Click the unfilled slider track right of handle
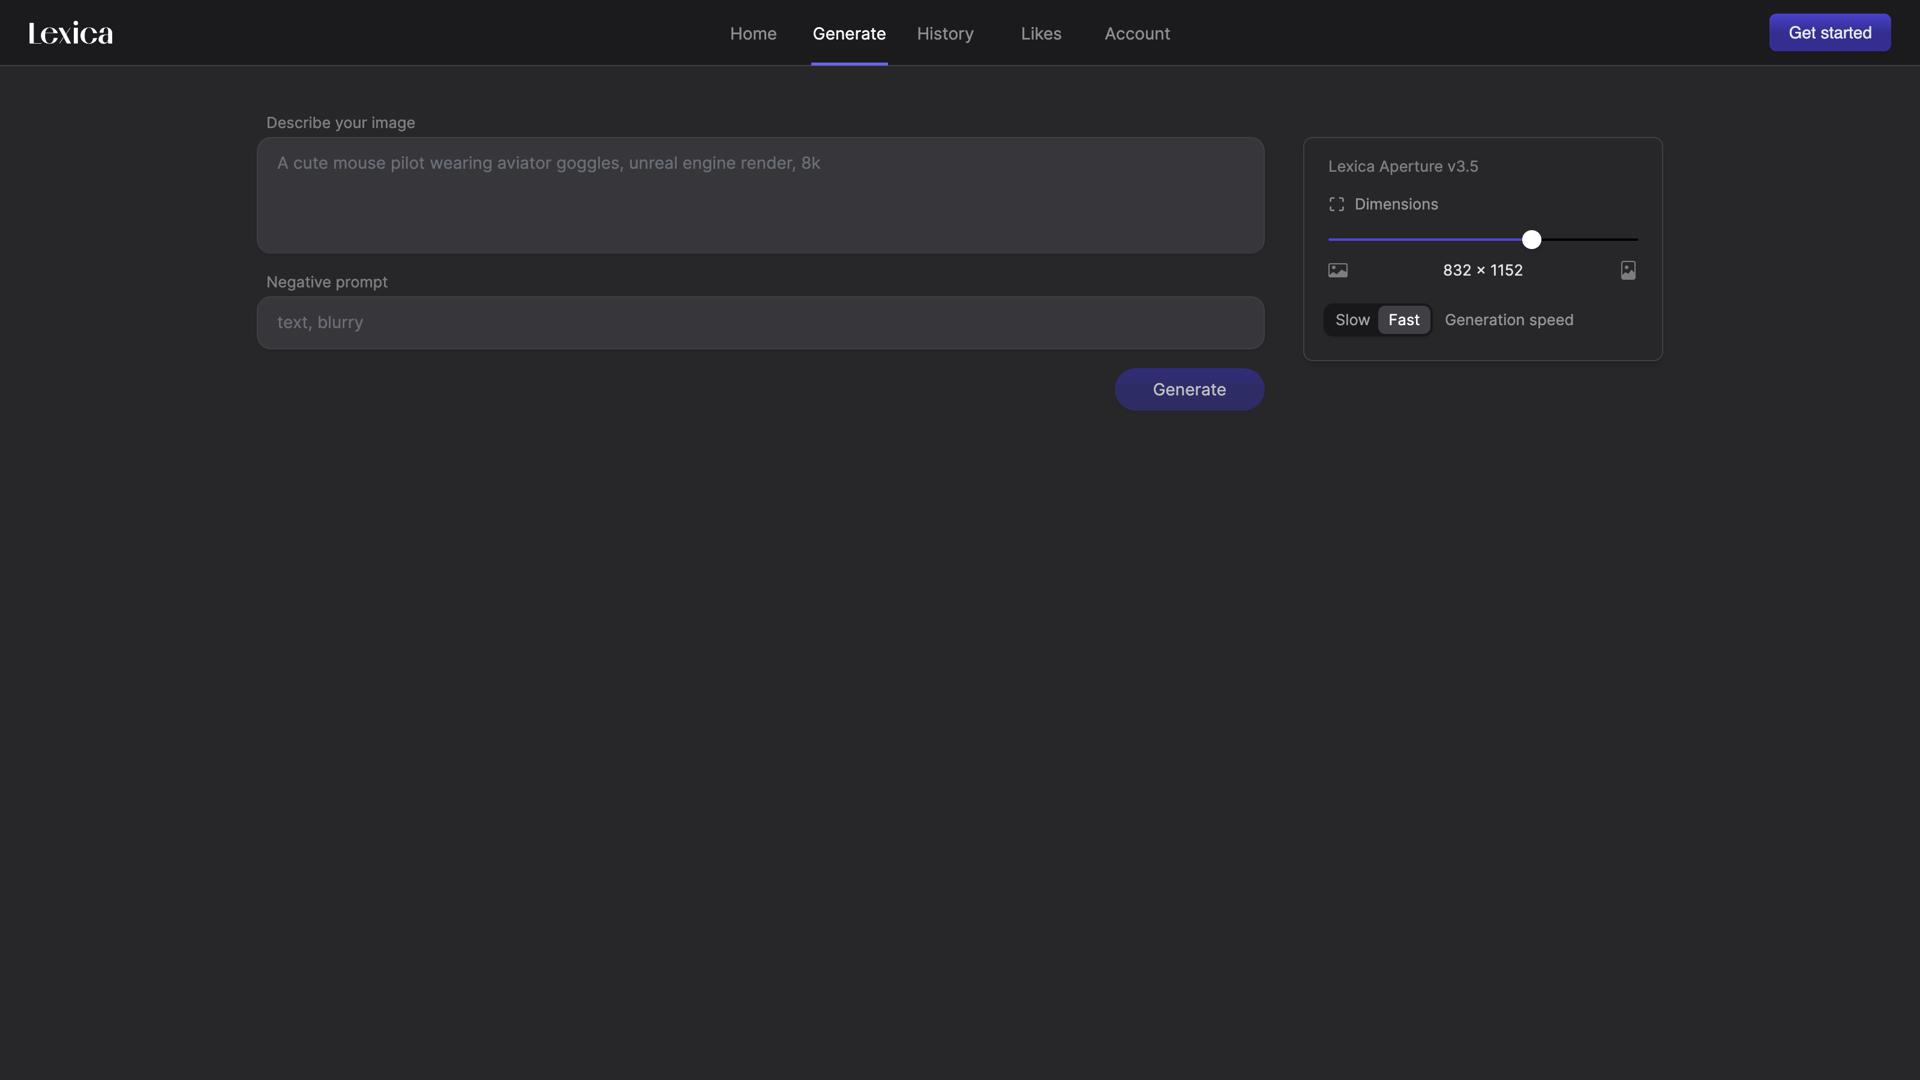1920x1080 pixels. [1590, 239]
